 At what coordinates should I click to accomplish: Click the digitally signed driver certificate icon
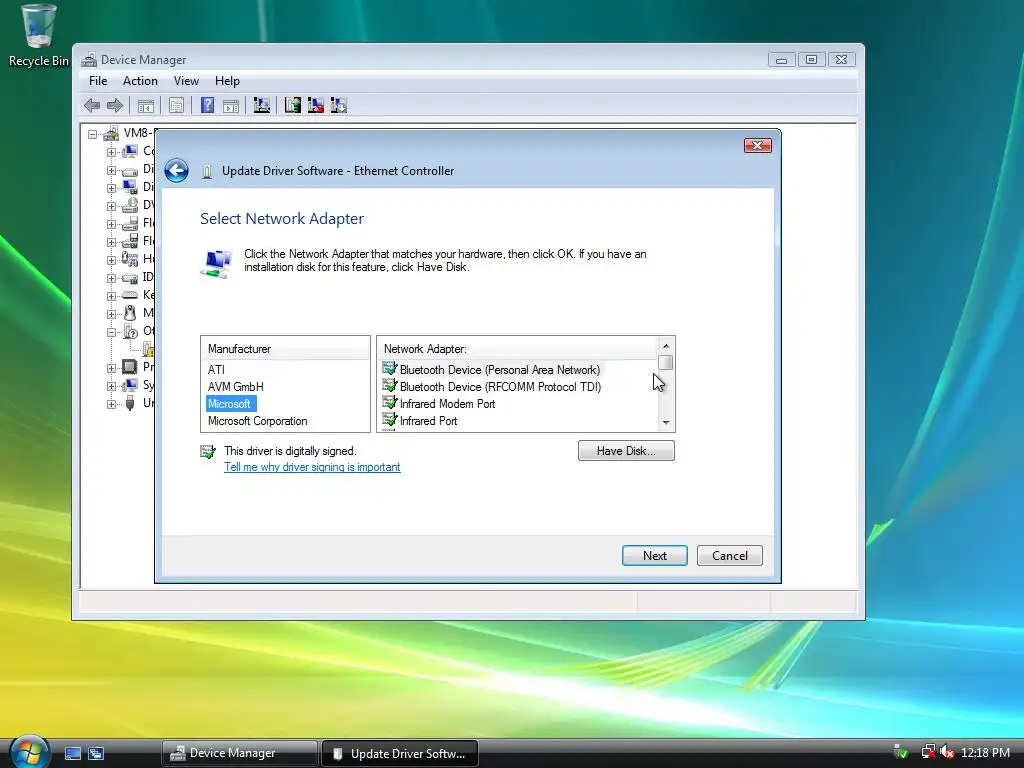(208, 451)
